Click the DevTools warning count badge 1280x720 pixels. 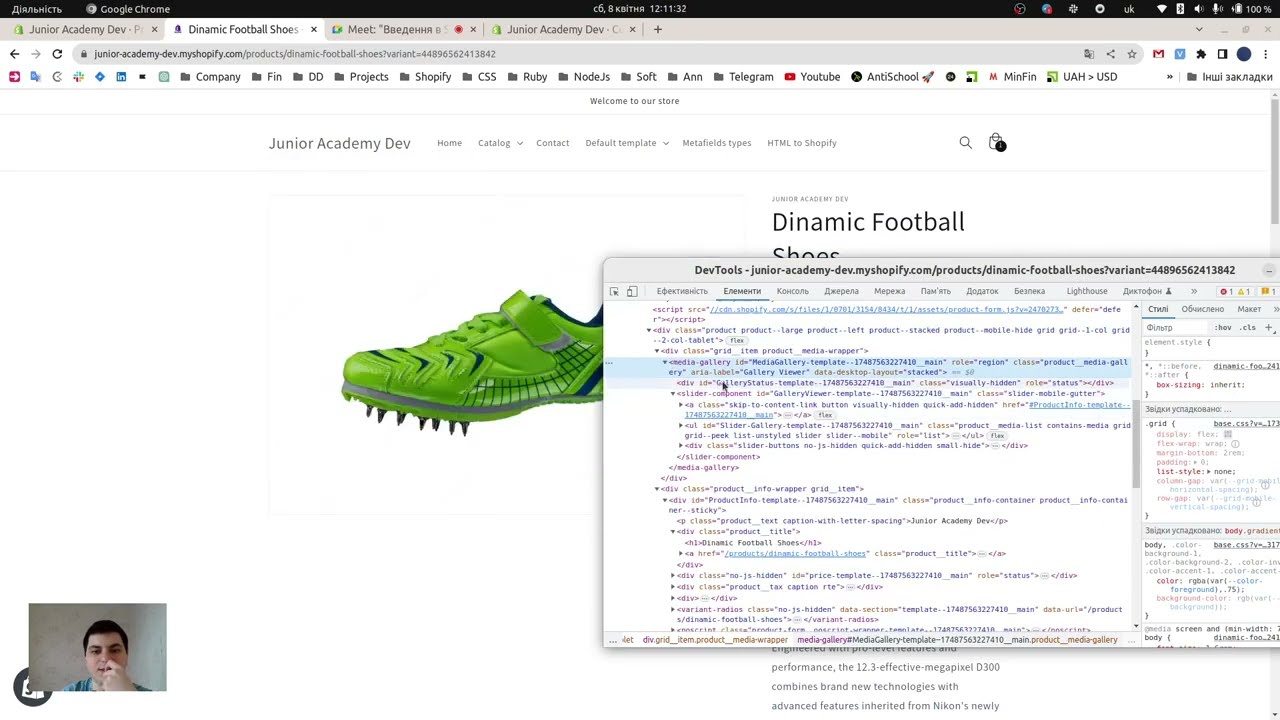point(1243,291)
